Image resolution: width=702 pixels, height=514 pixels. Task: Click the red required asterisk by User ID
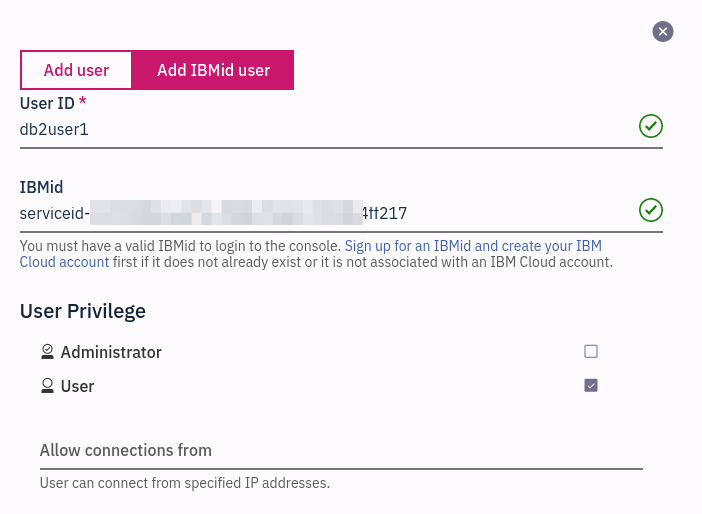click(83, 102)
